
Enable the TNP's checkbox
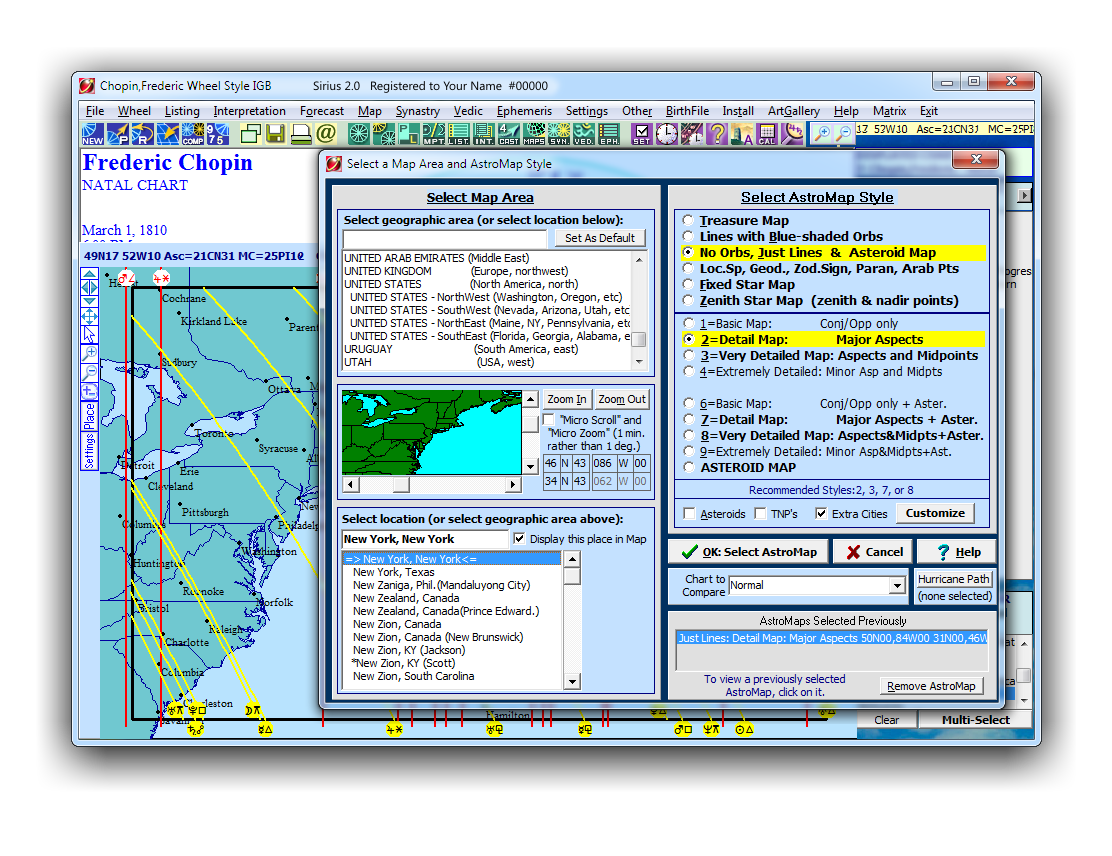point(760,513)
